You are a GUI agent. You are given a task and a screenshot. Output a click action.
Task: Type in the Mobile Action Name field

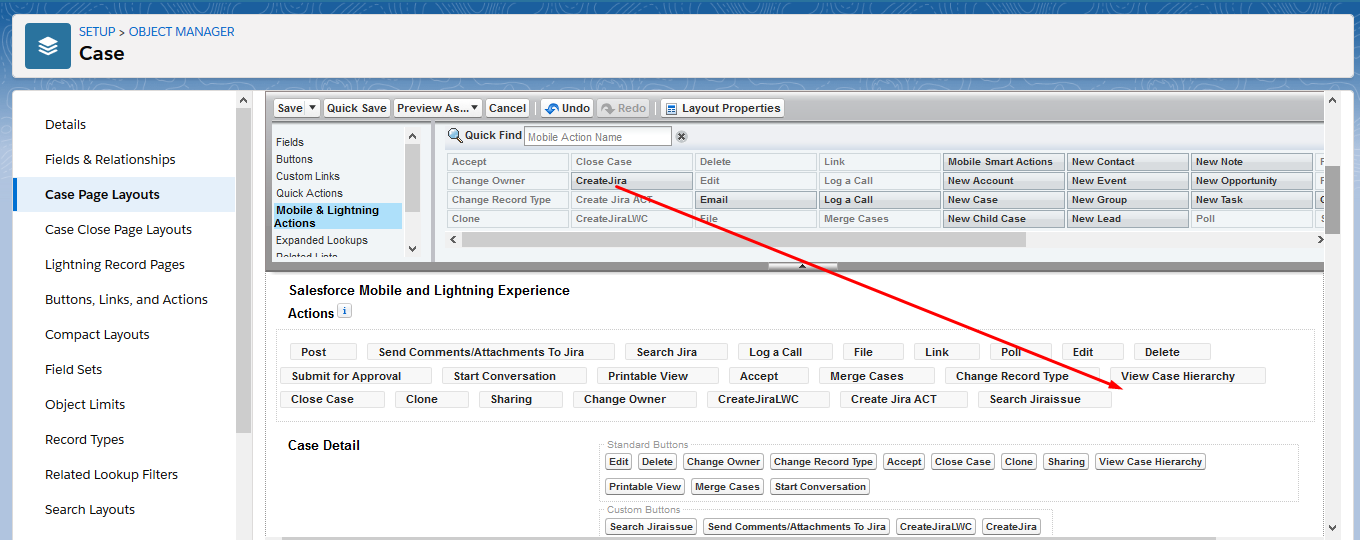pyautogui.click(x=598, y=137)
